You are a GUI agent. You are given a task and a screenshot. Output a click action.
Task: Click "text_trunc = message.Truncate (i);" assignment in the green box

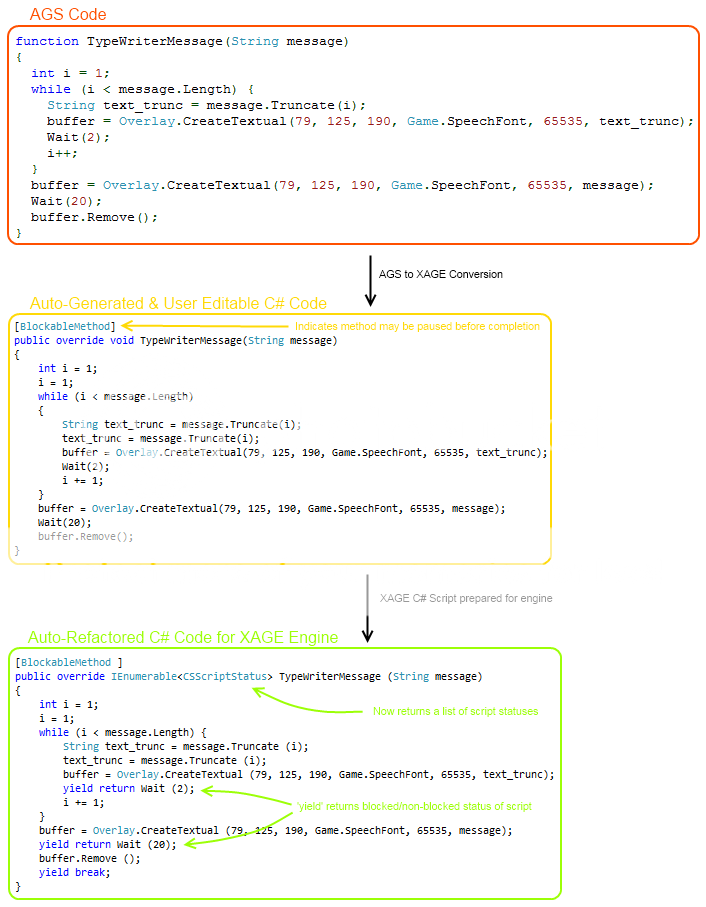165,760
